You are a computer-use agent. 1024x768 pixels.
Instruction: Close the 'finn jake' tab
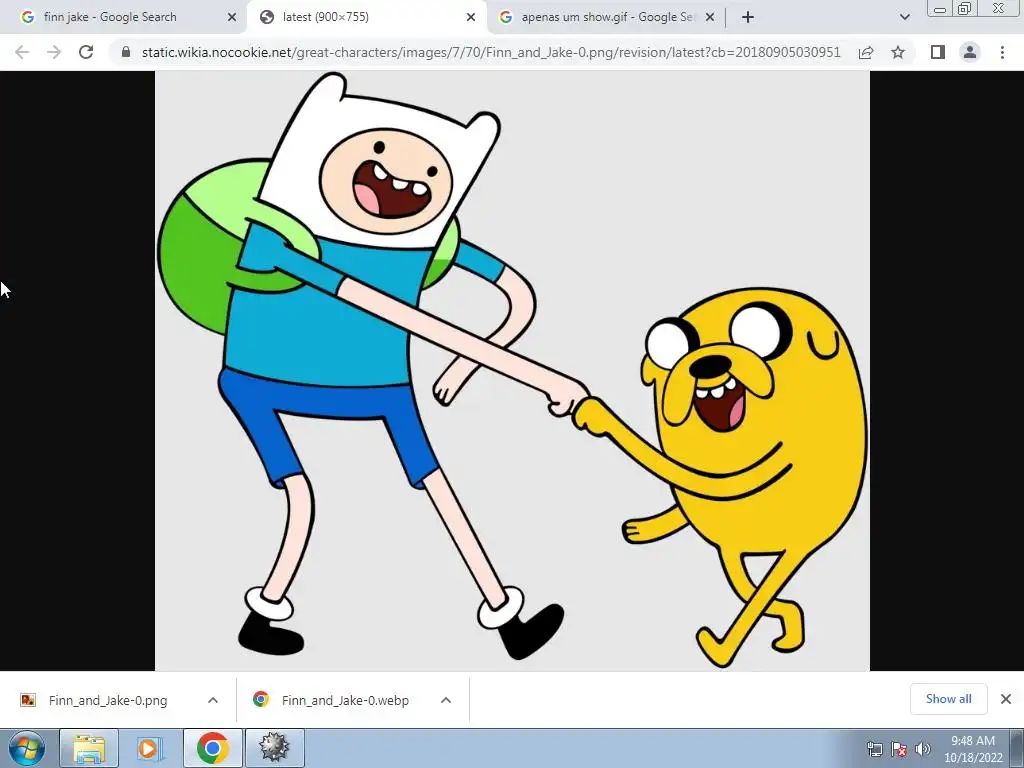(x=232, y=17)
